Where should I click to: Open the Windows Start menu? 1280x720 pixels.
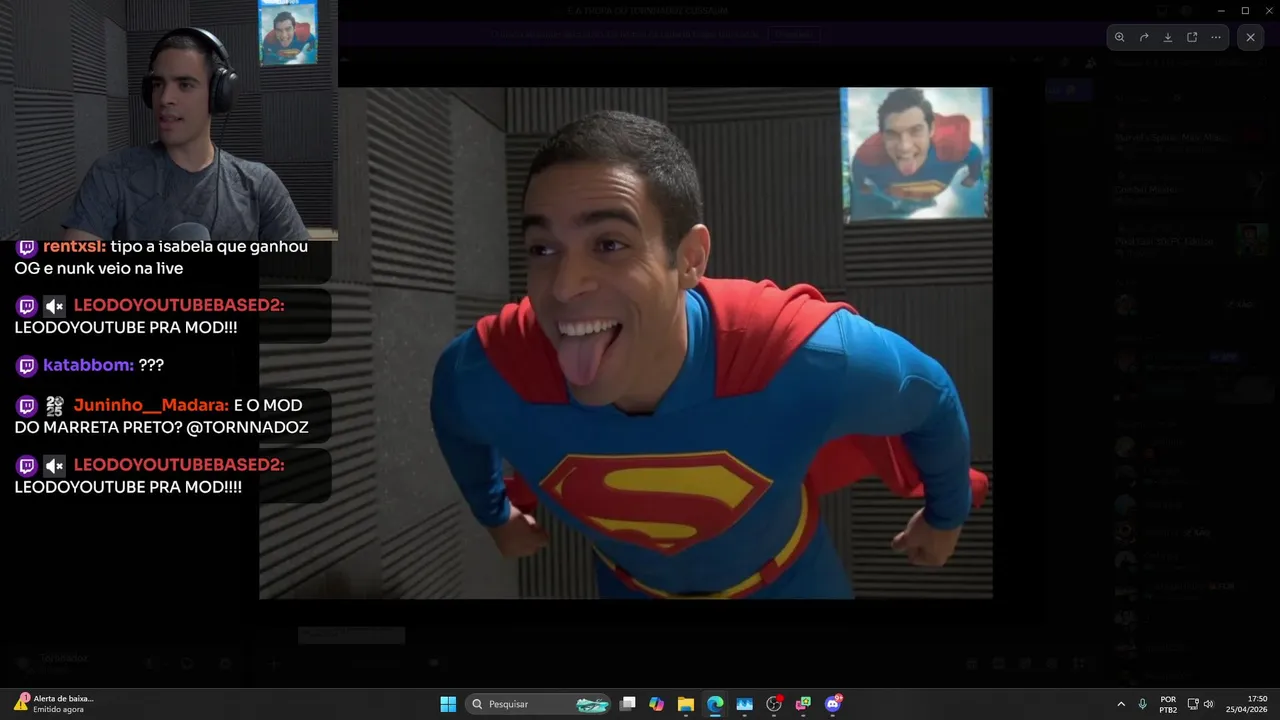click(448, 704)
